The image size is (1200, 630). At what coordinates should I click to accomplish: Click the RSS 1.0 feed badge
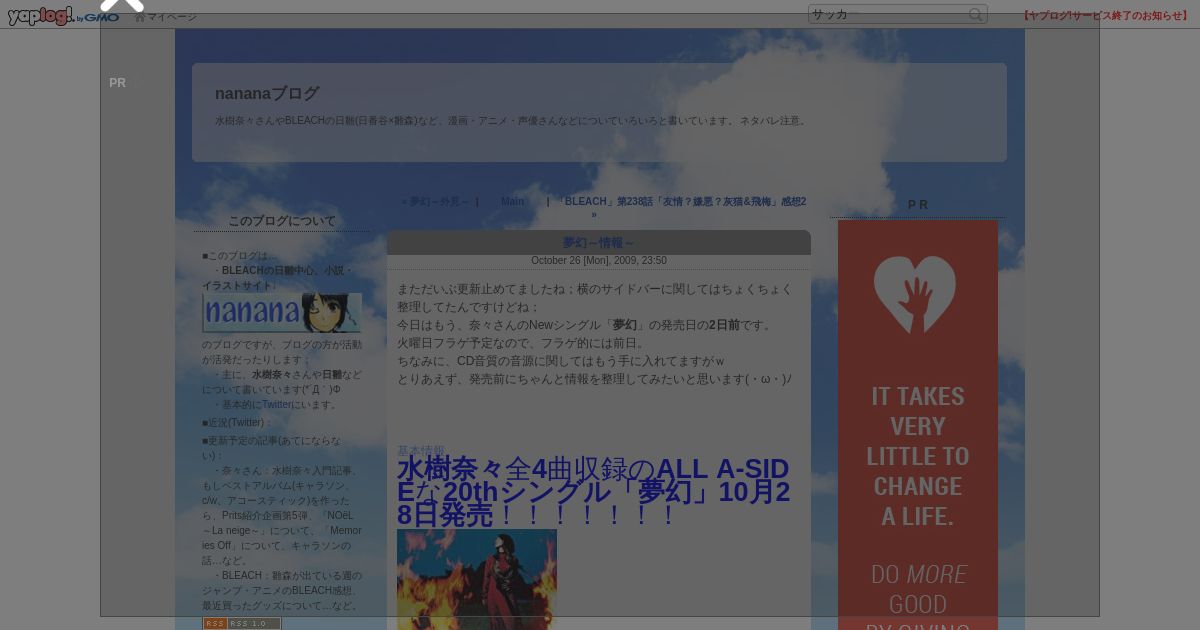click(242, 623)
